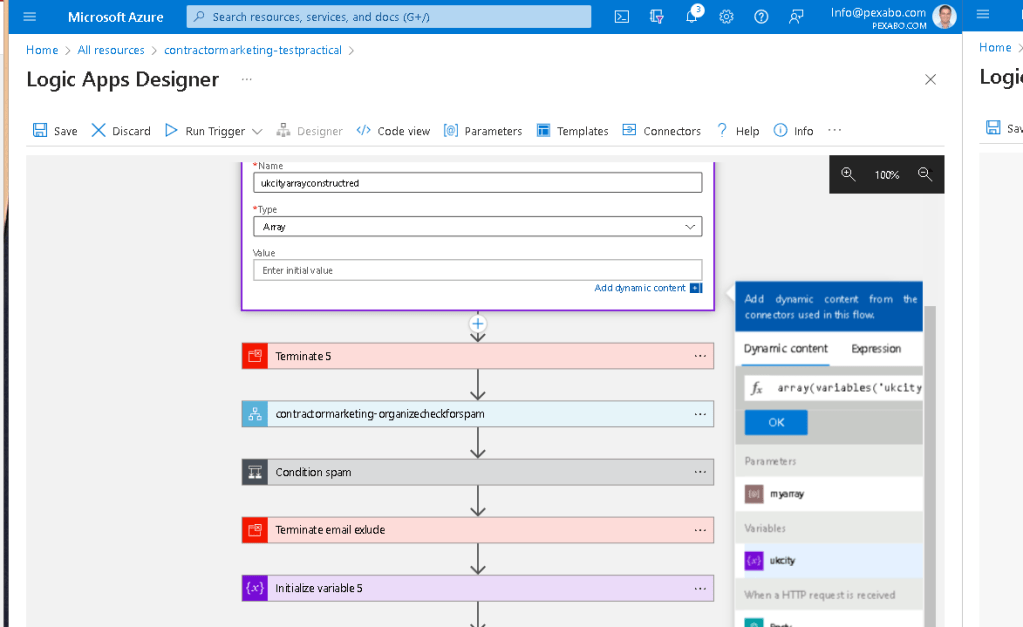
Task: Expand the Type dropdown showing Array
Action: (x=478, y=226)
